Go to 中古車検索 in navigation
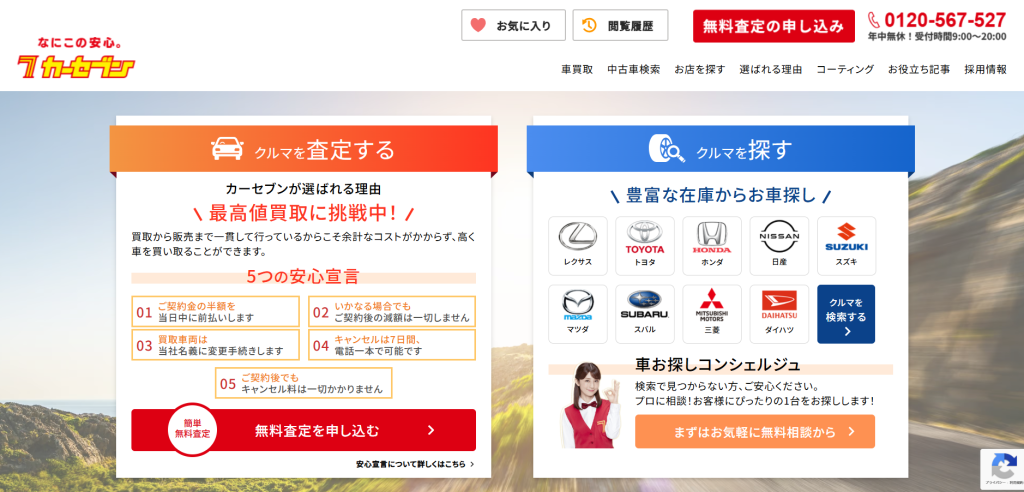 coord(633,70)
